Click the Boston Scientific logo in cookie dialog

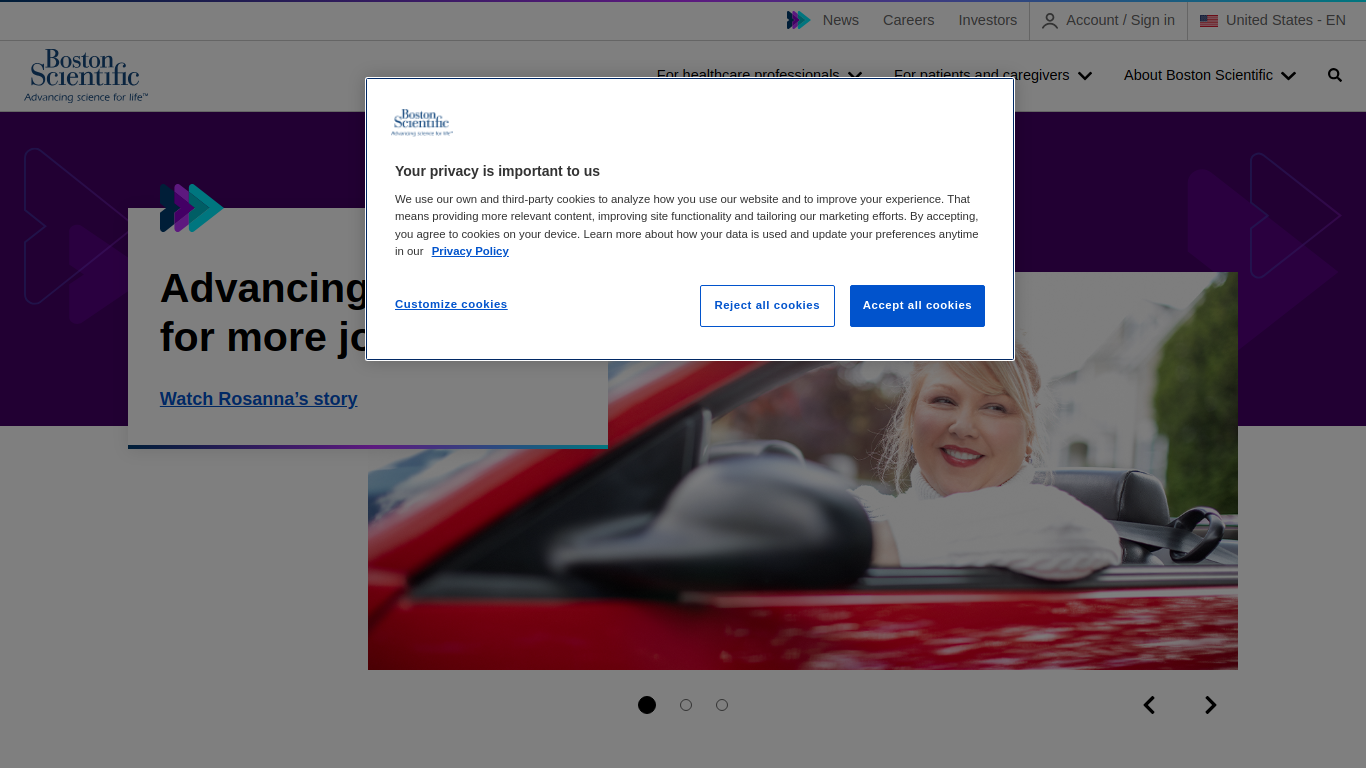[422, 122]
